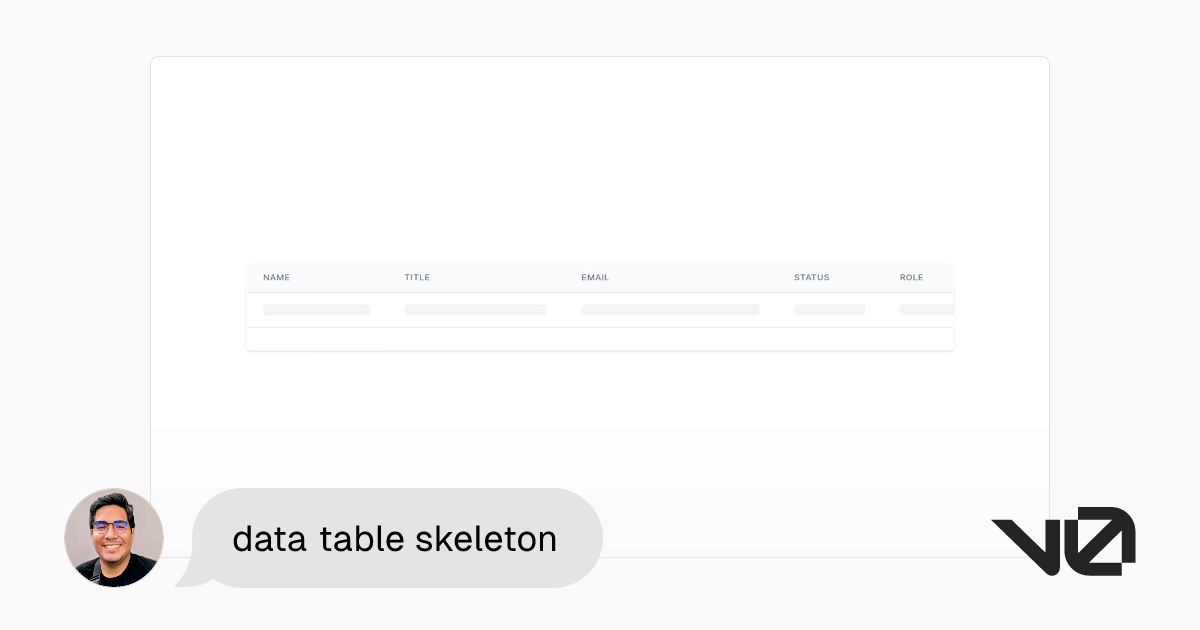Image resolution: width=1200 pixels, height=630 pixels.
Task: Click the gray skeleton loading bar under NAME
Action: [316, 309]
